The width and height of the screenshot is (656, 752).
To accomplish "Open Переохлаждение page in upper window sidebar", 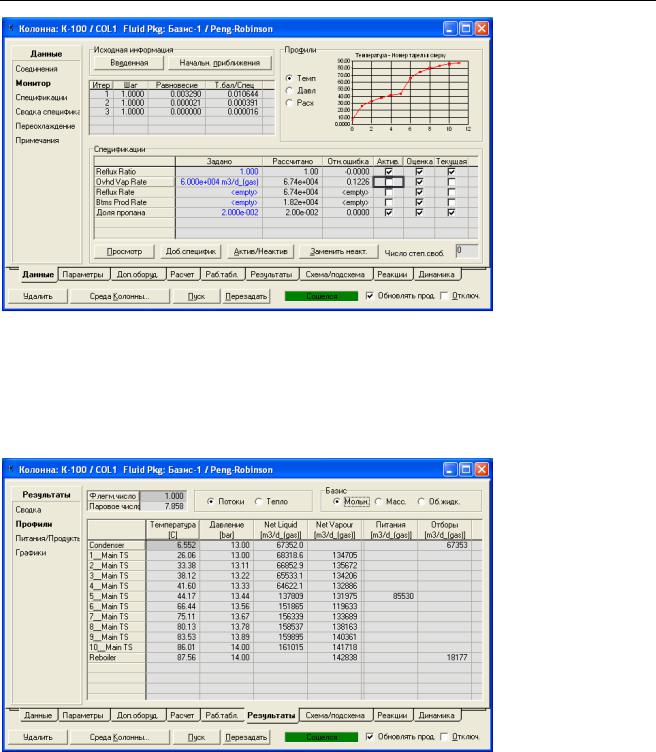I will tap(45, 126).
